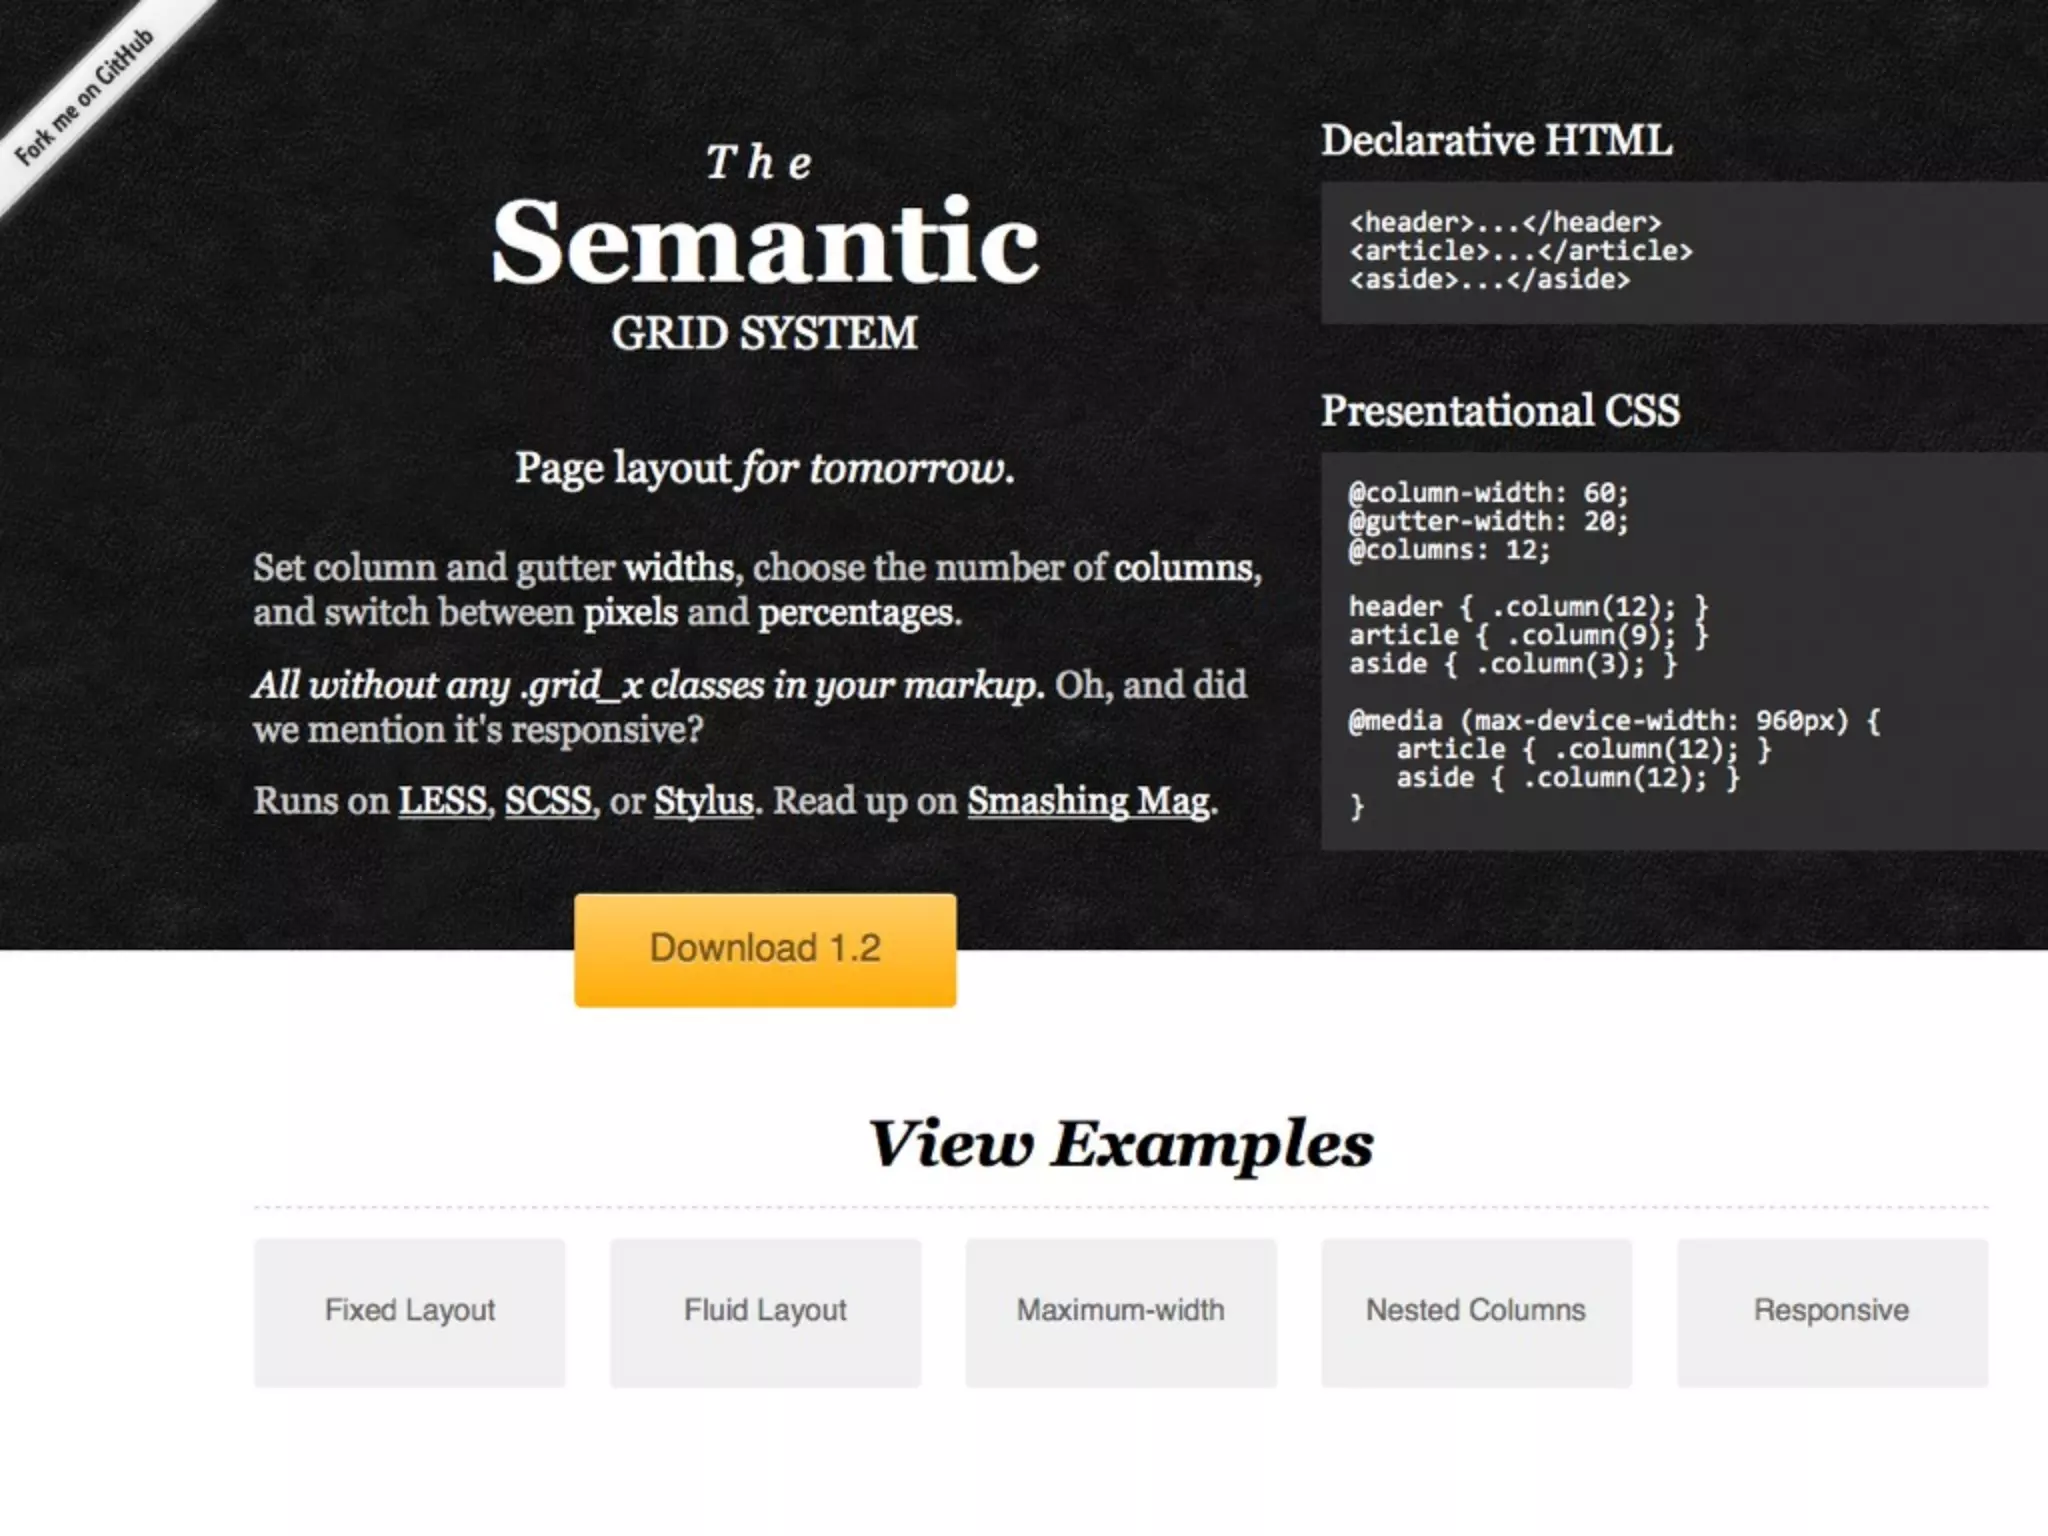2048x1536 pixels.
Task: Open the SCSS link
Action: click(x=548, y=801)
